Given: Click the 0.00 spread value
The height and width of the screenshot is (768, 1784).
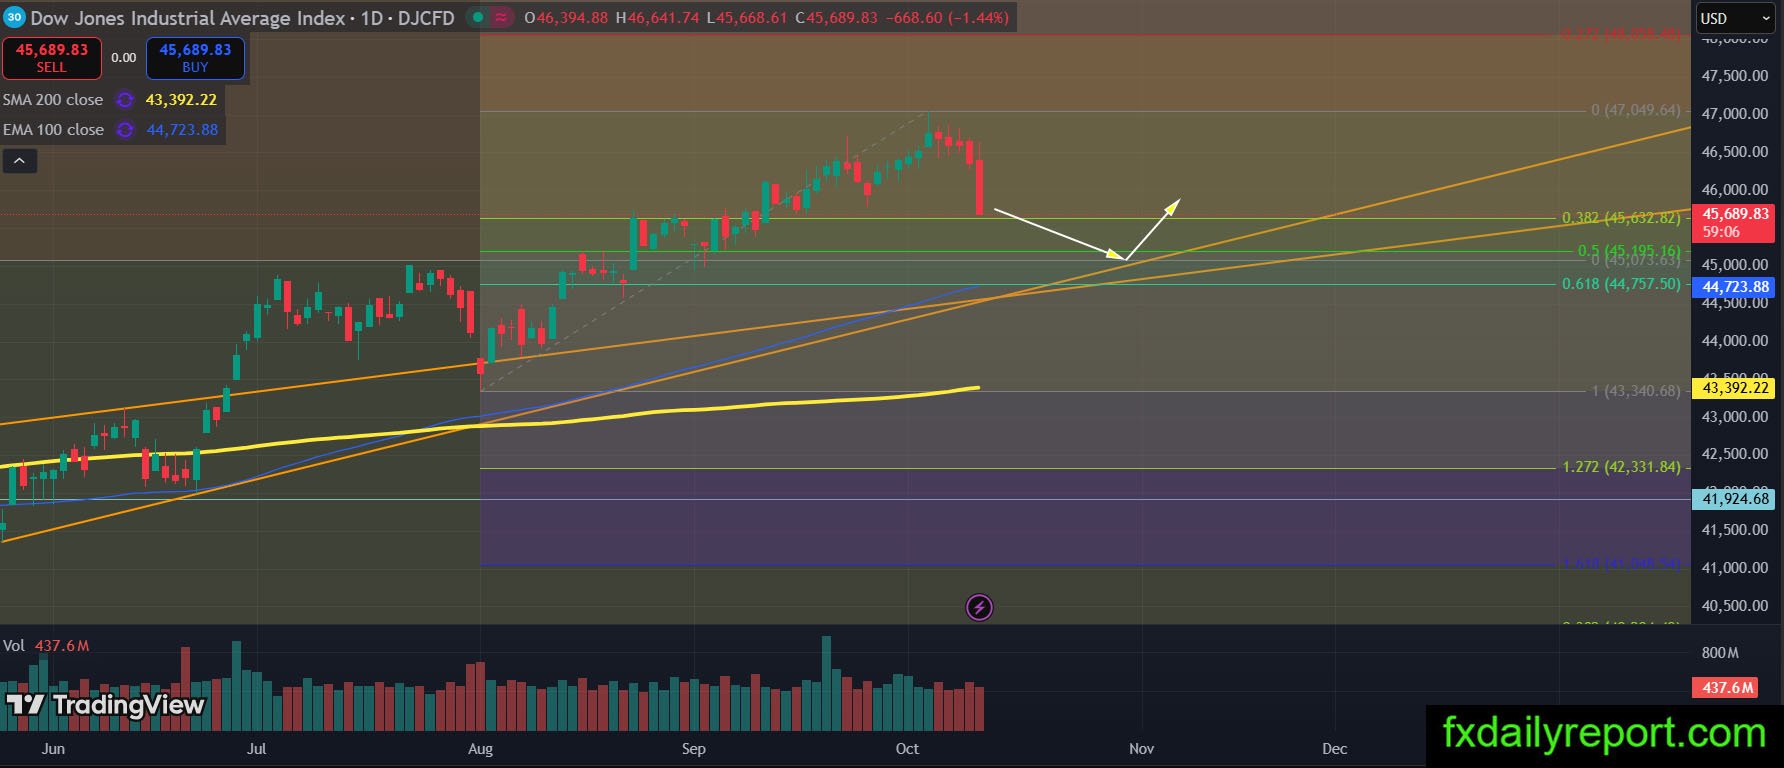Looking at the screenshot, I should point(124,58).
